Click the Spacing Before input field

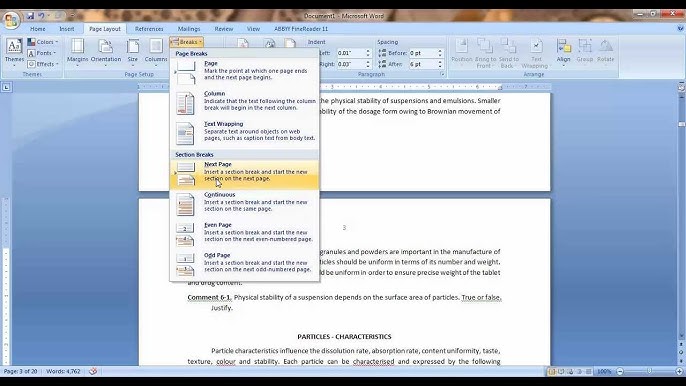[x=423, y=53]
